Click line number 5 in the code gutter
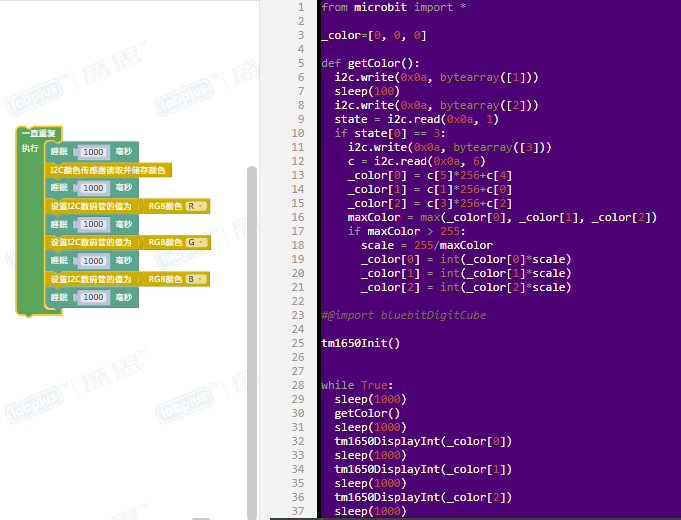Image resolution: width=681 pixels, height=520 pixels. coord(300,63)
